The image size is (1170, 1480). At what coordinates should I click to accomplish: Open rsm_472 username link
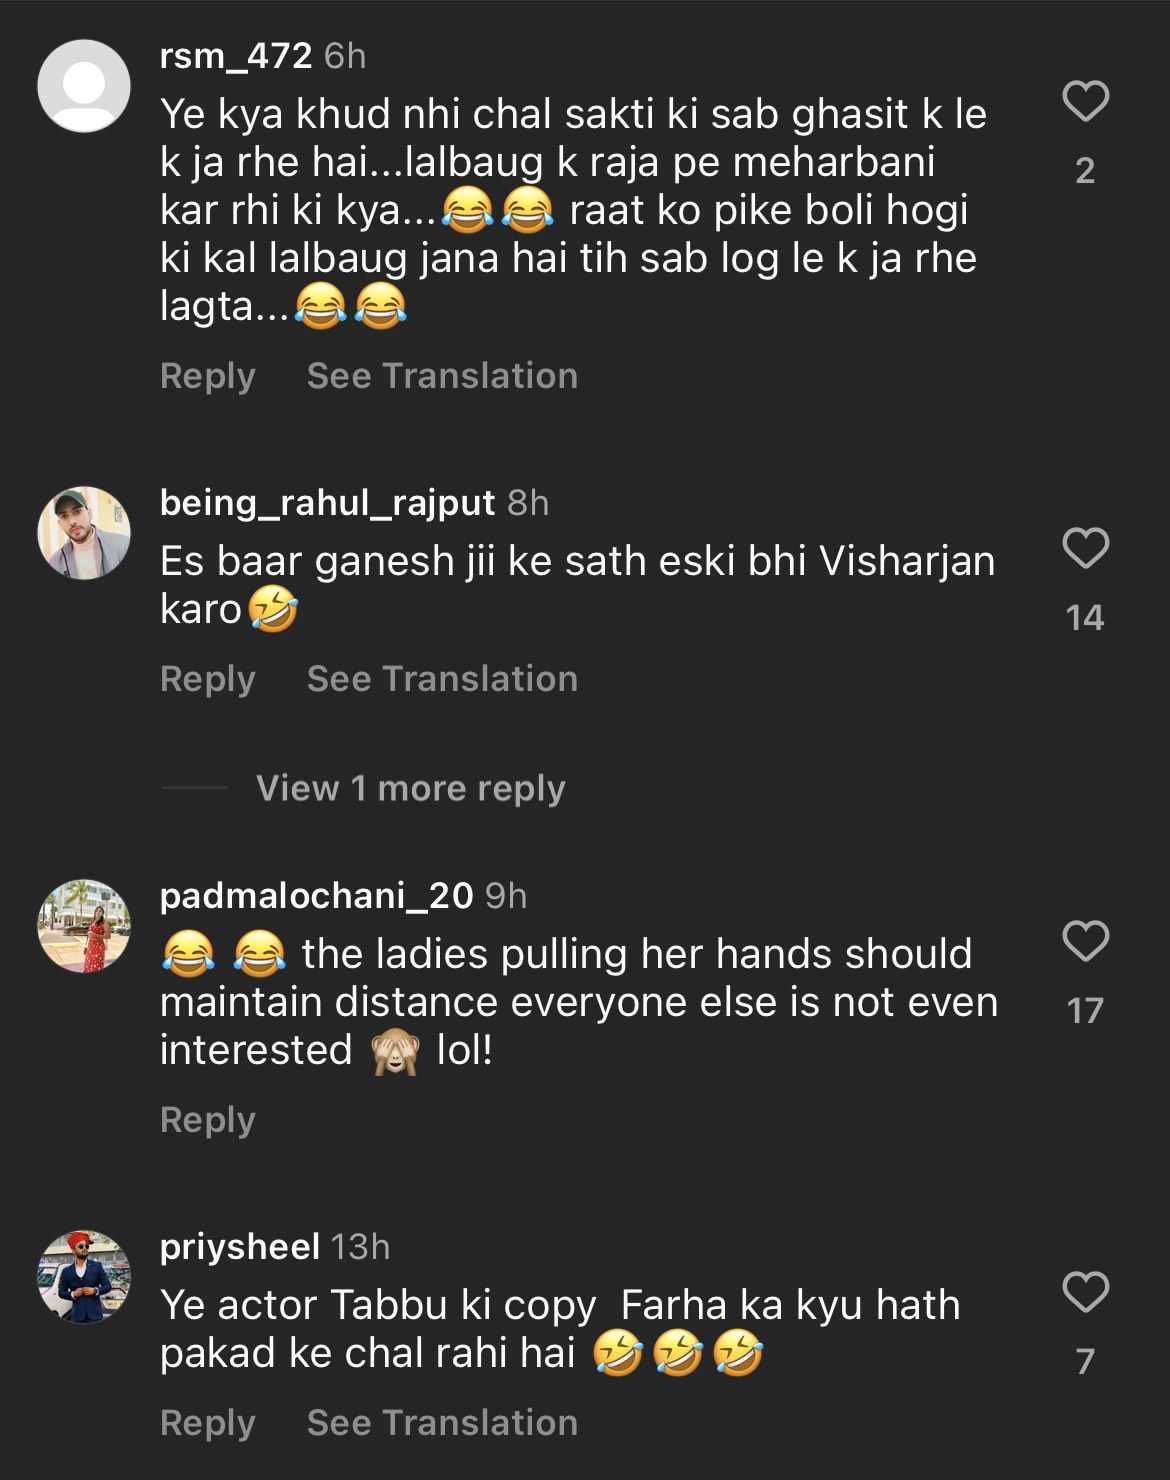236,56
